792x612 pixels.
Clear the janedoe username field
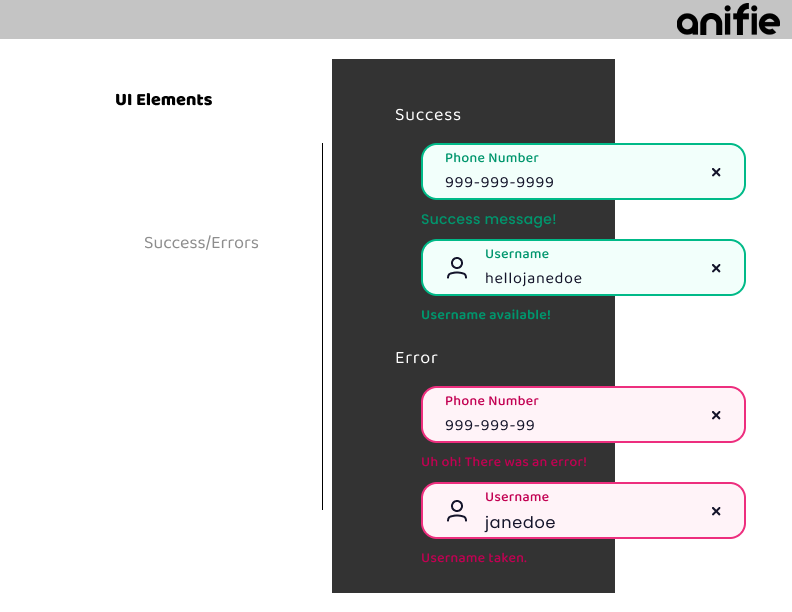tap(716, 511)
